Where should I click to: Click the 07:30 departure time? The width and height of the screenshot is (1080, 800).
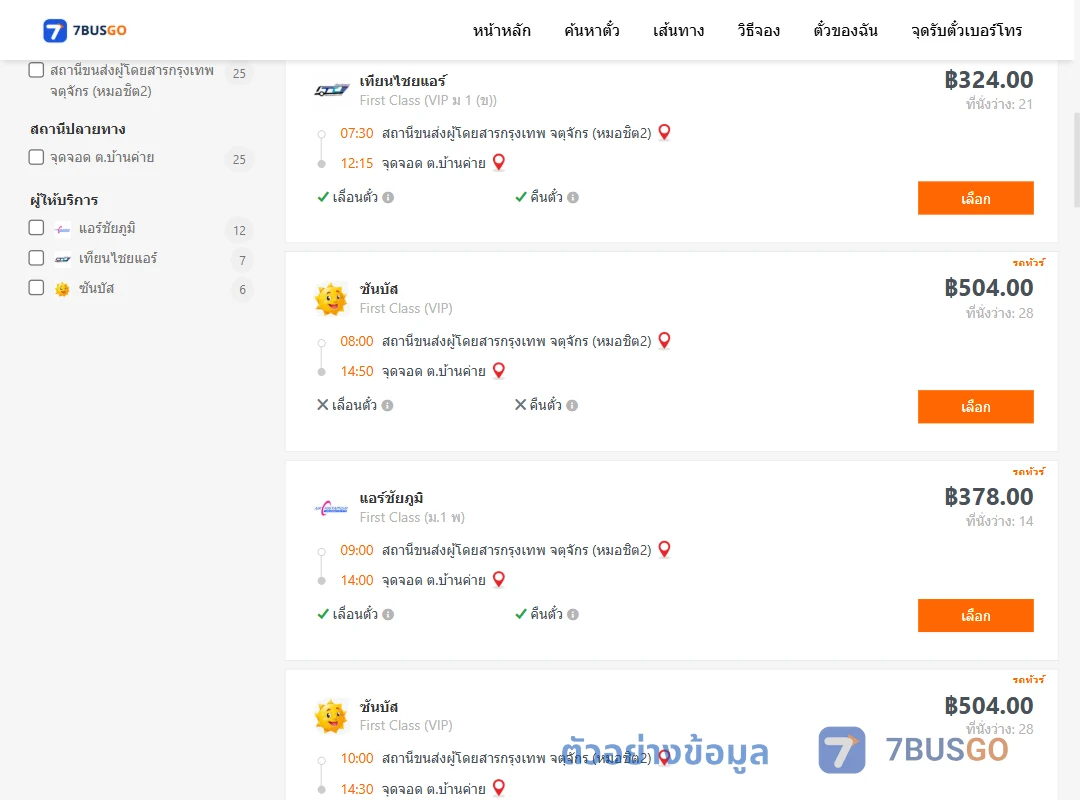(x=357, y=133)
